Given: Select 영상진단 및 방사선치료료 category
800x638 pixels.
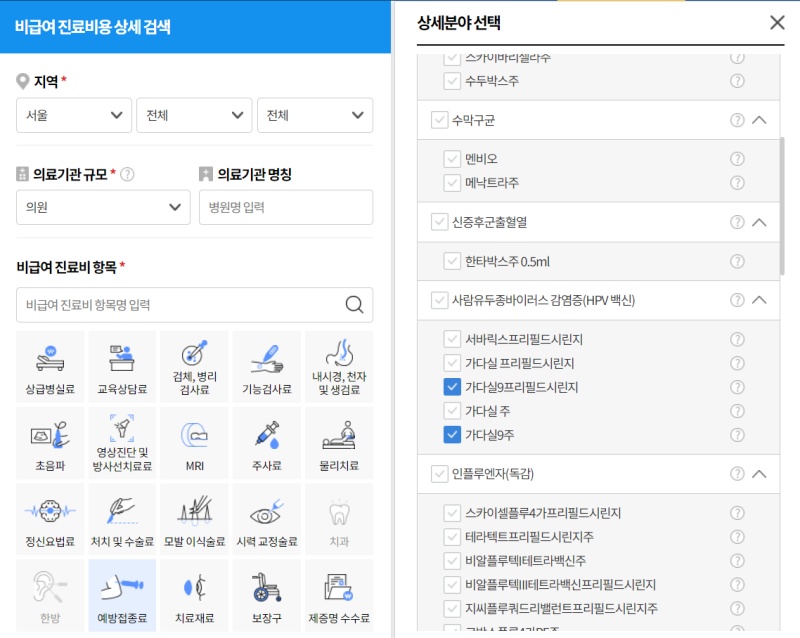Looking at the screenshot, I should click(x=122, y=443).
